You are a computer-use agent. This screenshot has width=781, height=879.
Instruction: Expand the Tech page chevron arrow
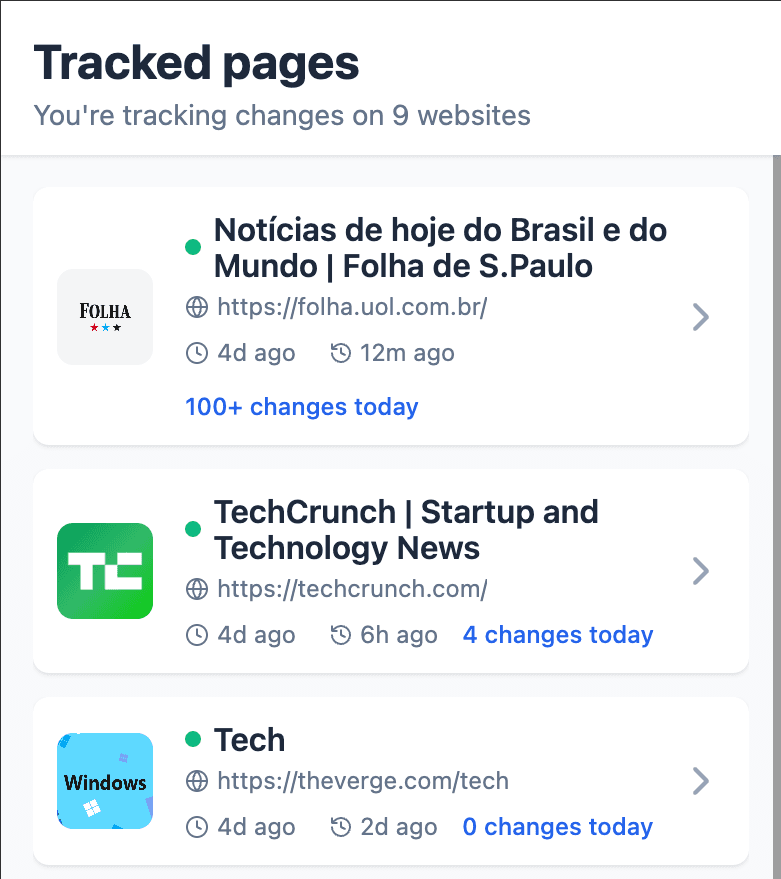701,781
